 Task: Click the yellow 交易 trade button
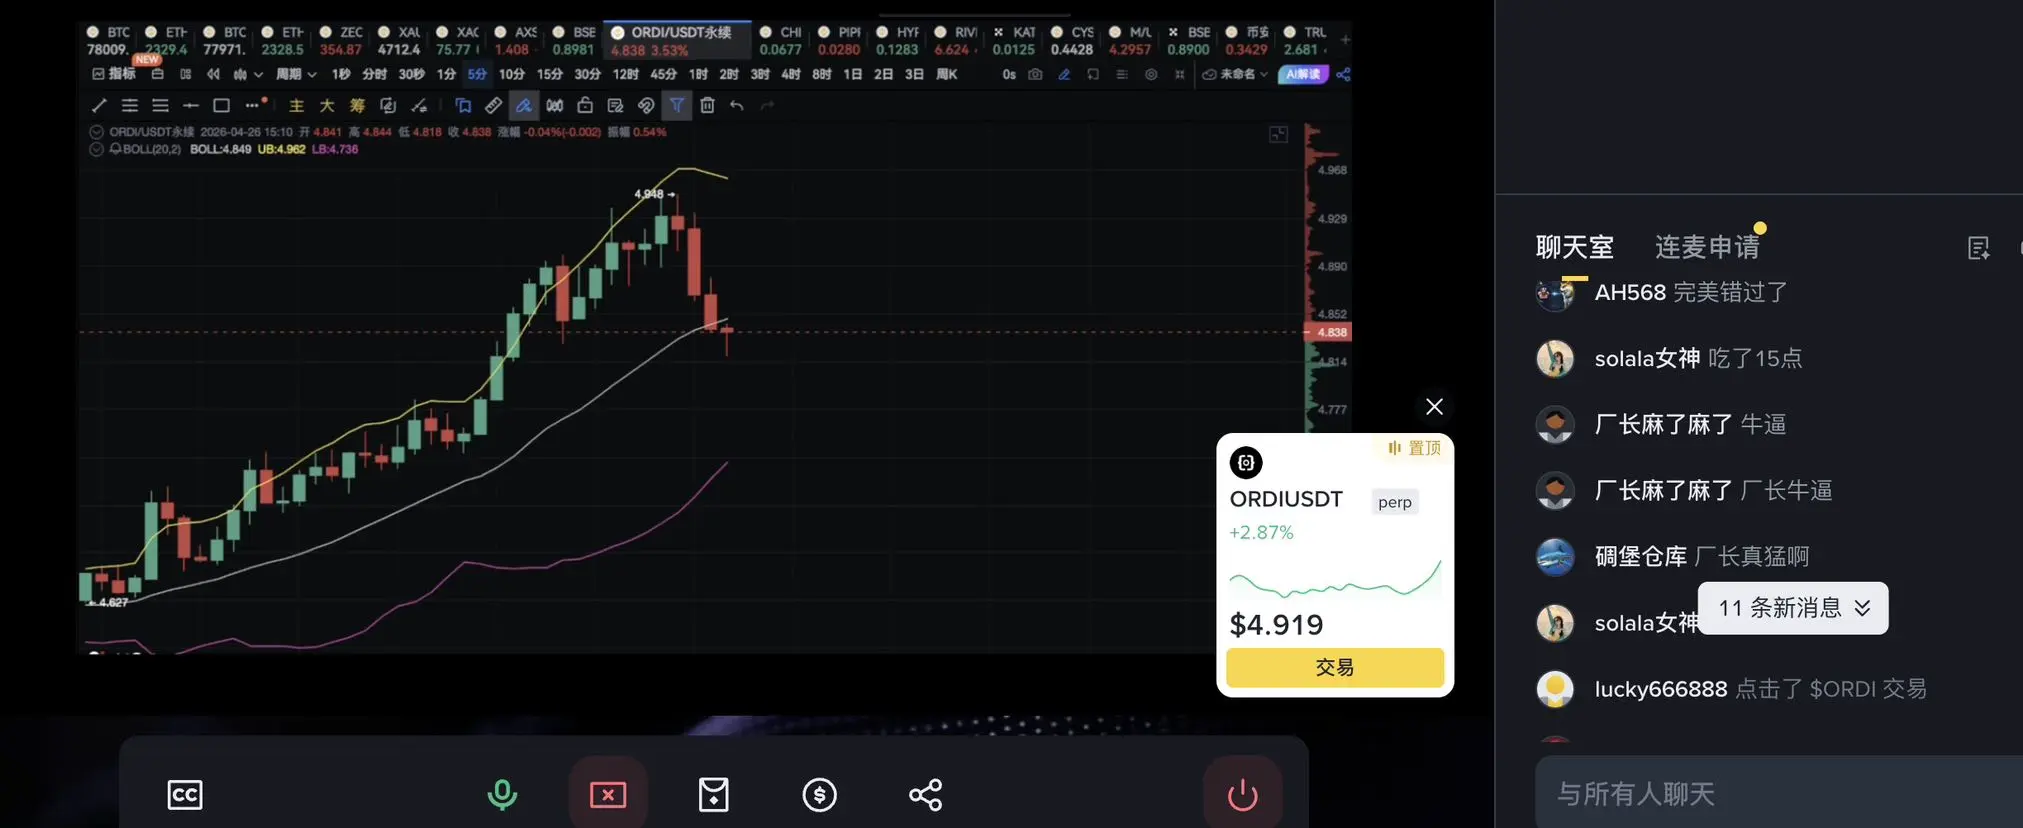pos(1335,667)
